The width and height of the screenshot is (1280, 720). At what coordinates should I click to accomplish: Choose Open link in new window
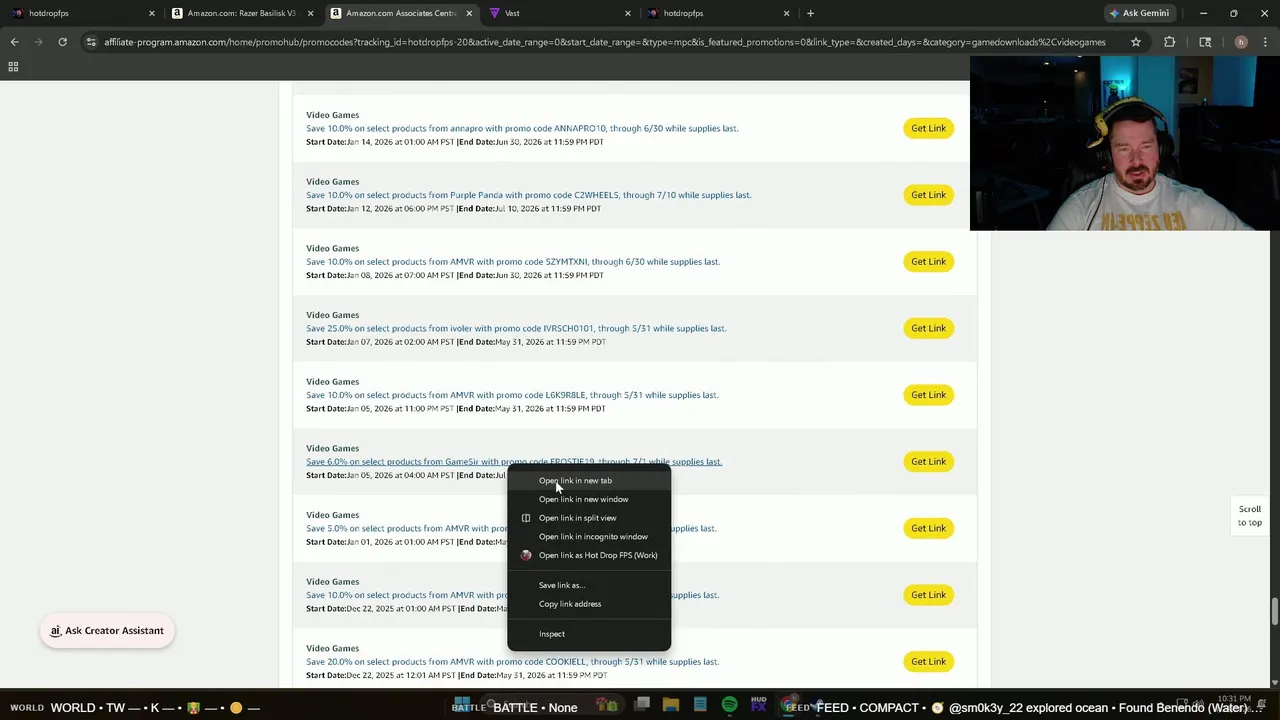click(x=589, y=499)
